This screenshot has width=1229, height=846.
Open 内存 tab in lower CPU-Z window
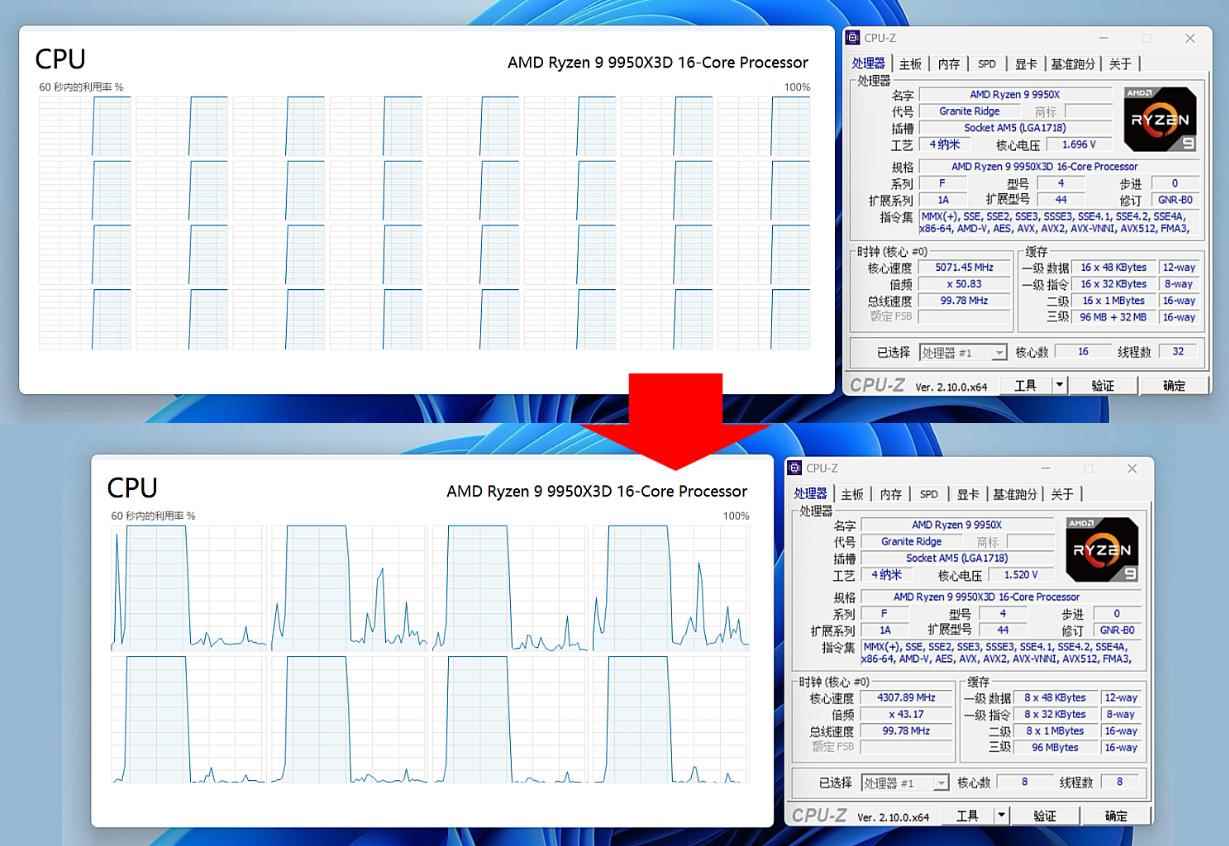[891, 494]
